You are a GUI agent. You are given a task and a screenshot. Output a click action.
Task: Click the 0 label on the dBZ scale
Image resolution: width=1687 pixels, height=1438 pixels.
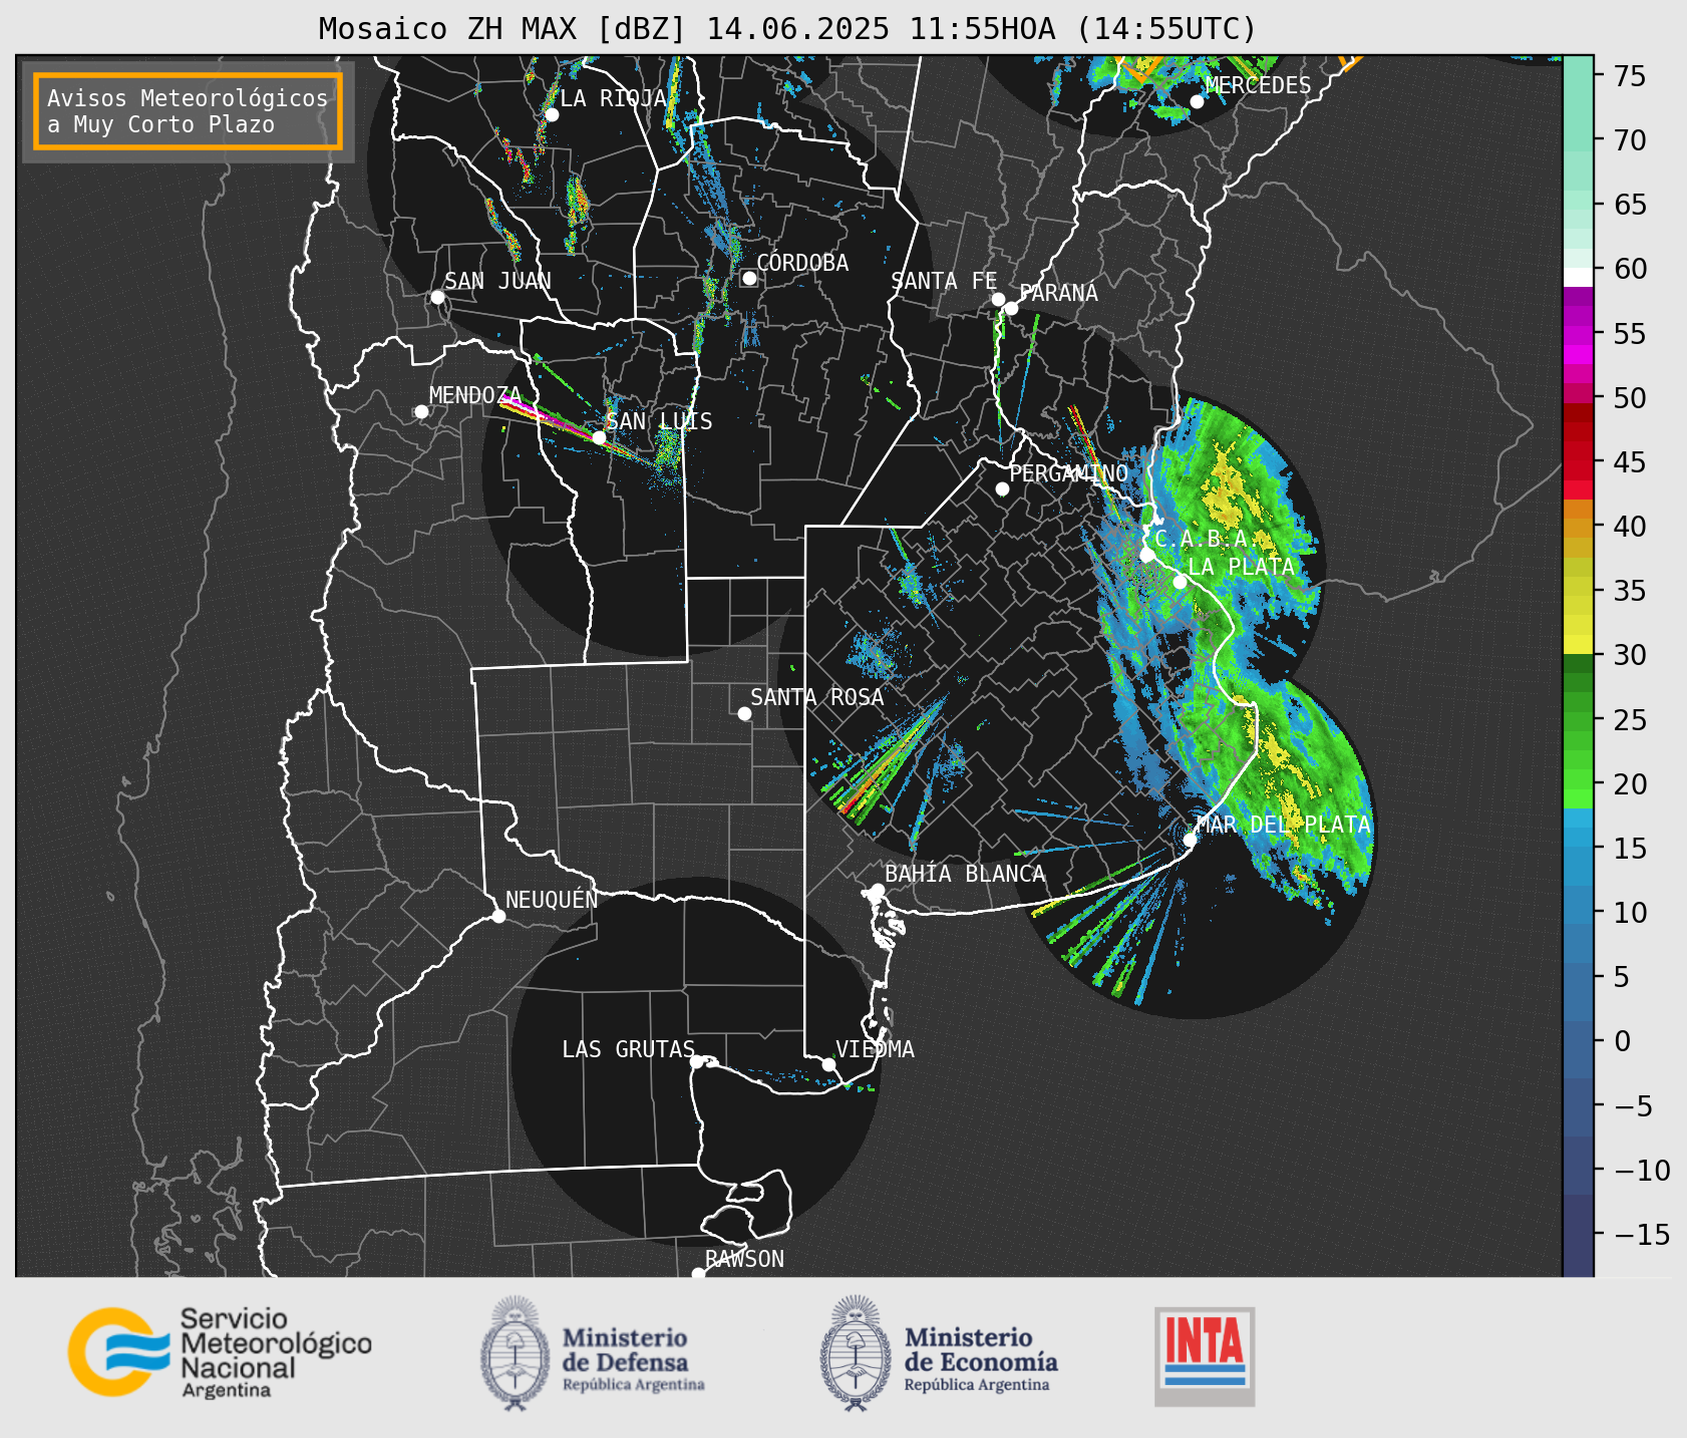1621,1041
